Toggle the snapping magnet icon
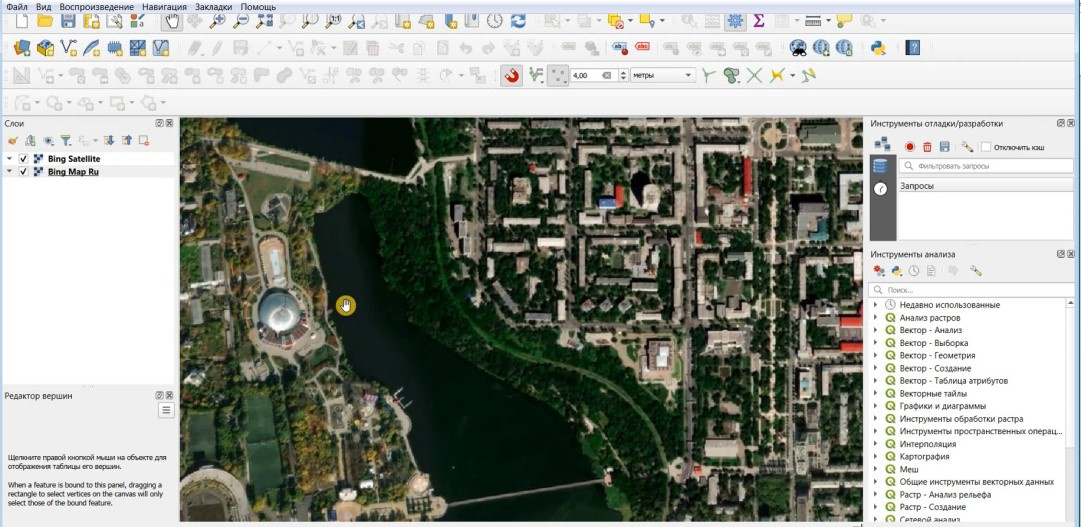 click(511, 75)
